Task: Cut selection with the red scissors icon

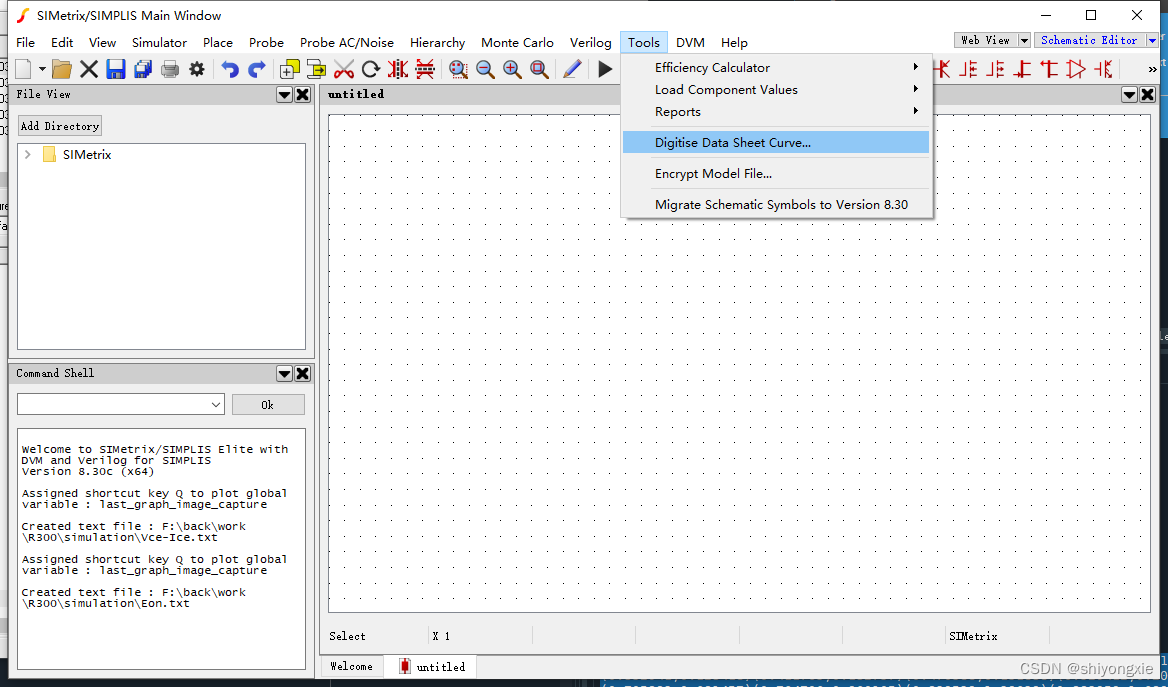Action: pos(343,69)
